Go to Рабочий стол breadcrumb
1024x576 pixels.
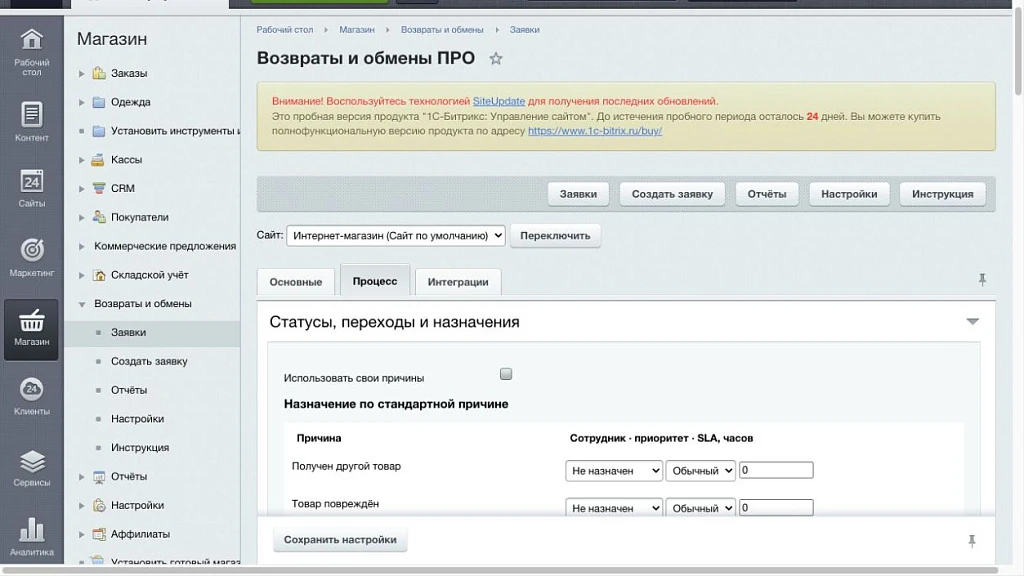(x=285, y=30)
